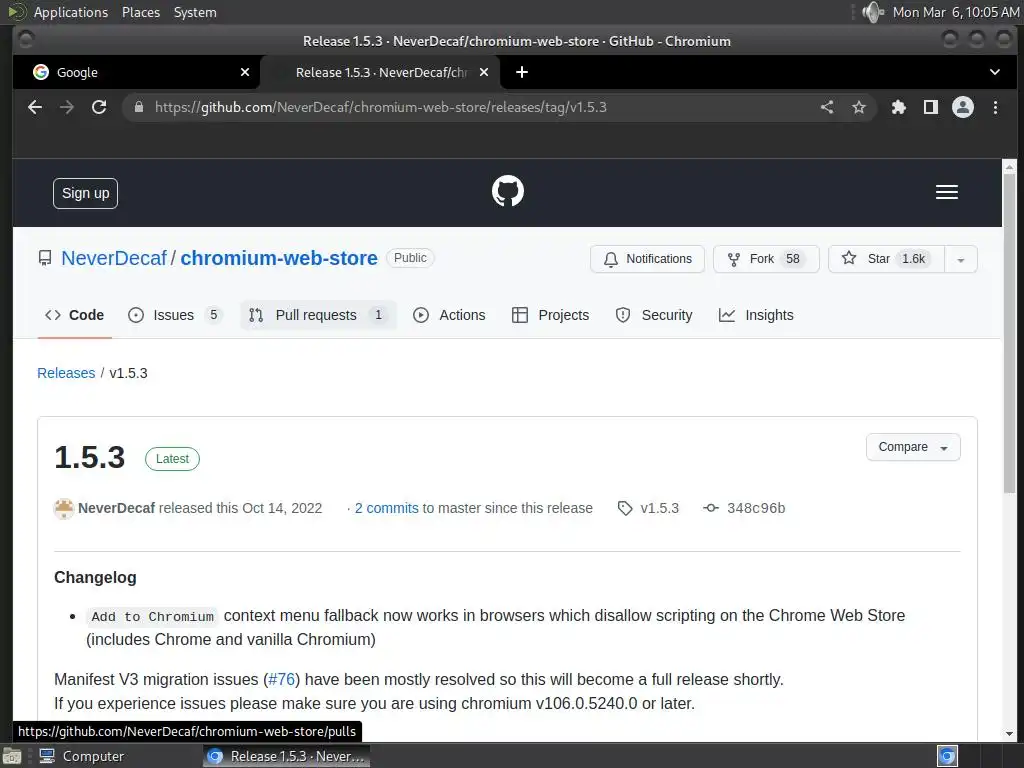The width and height of the screenshot is (1024, 768).
Task: Click the Chromium icon in bottom-right tray
Action: point(947,756)
